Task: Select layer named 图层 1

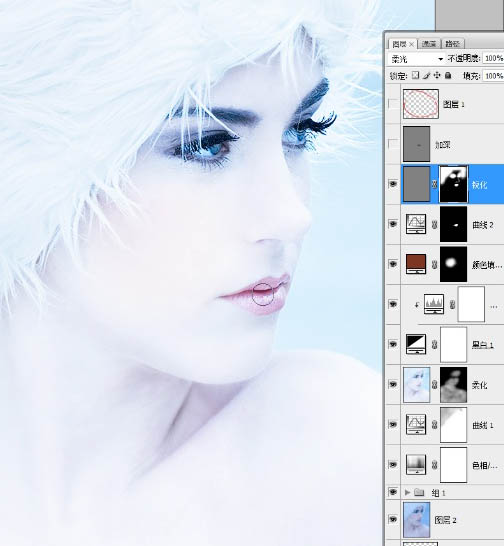Action: coord(454,104)
